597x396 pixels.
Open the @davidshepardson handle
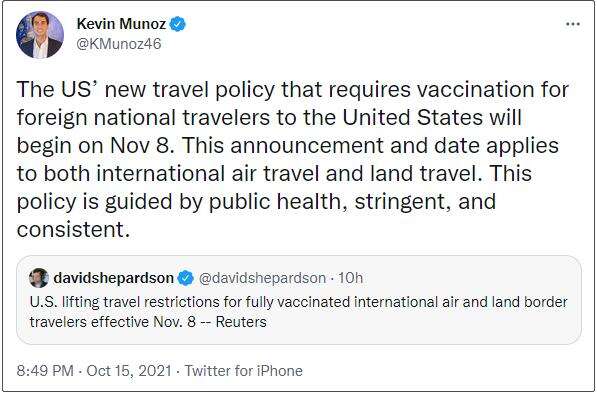tap(262, 278)
